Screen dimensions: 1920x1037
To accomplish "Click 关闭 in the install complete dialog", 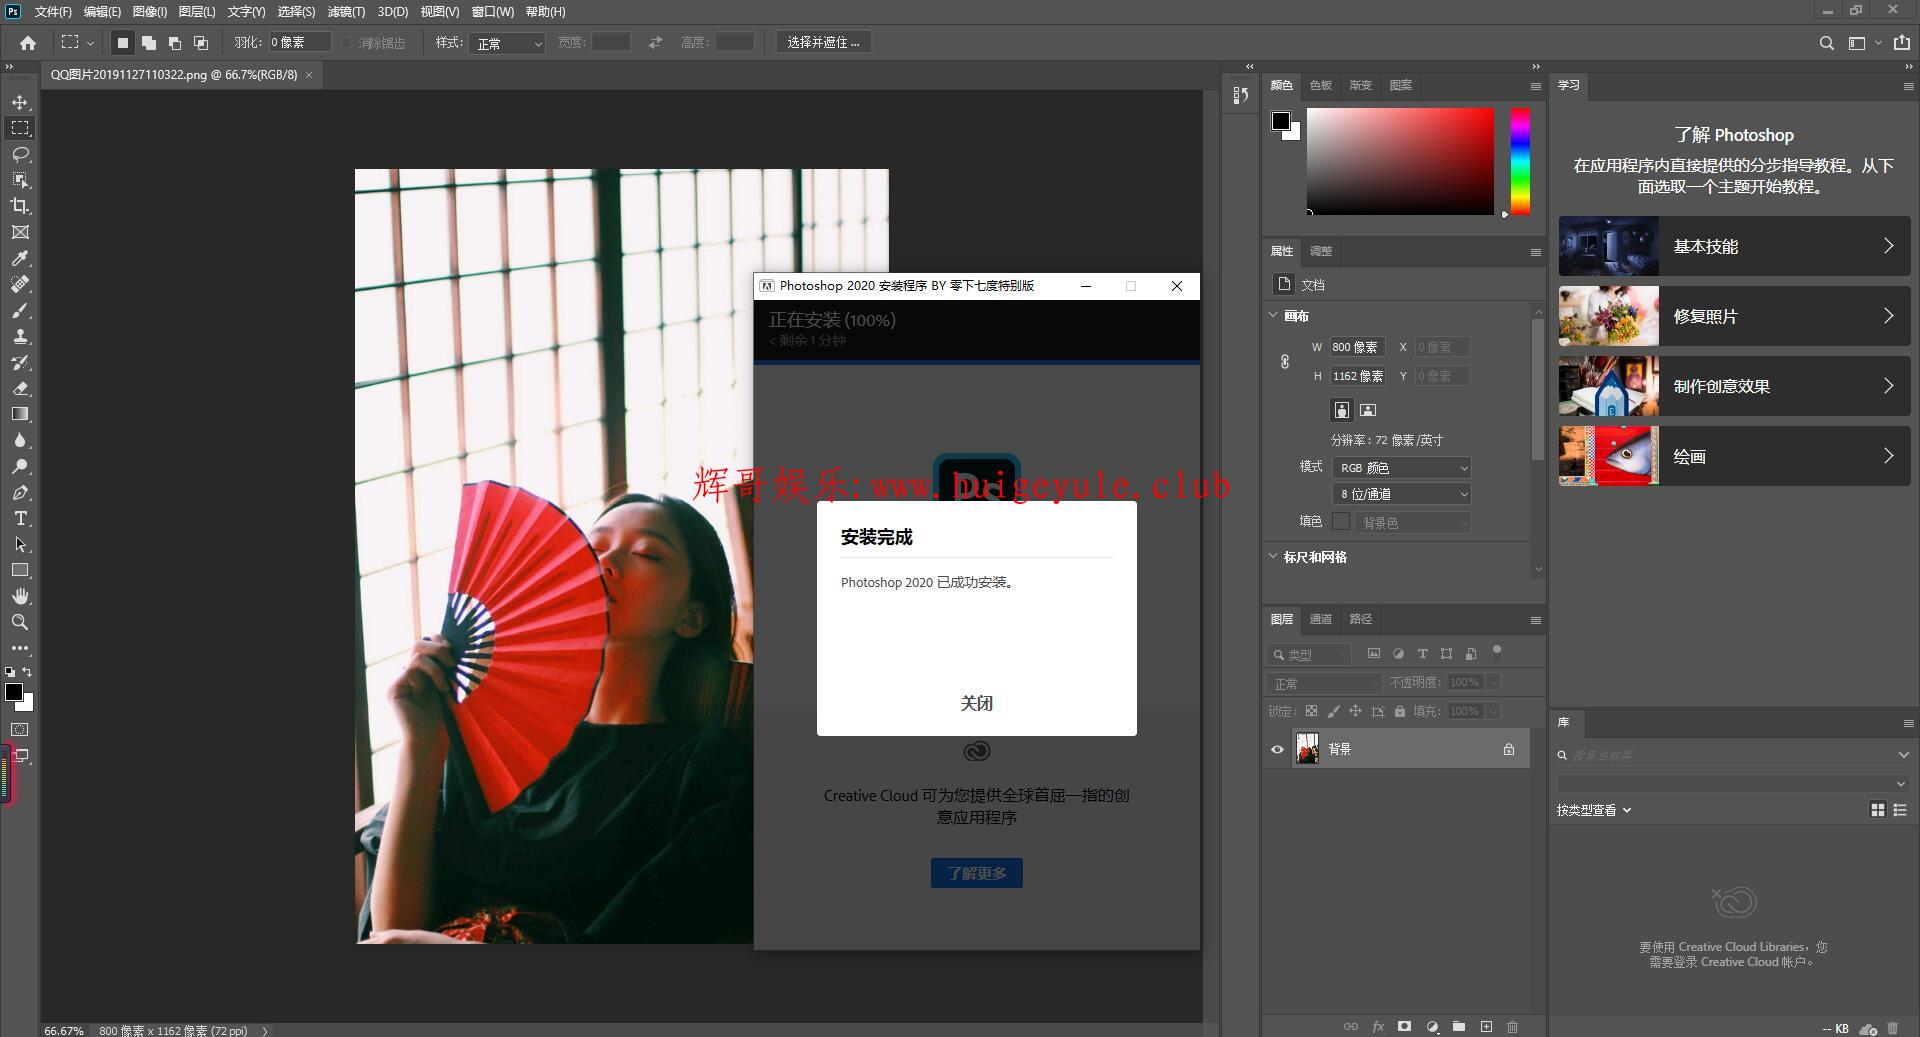I will [x=977, y=703].
